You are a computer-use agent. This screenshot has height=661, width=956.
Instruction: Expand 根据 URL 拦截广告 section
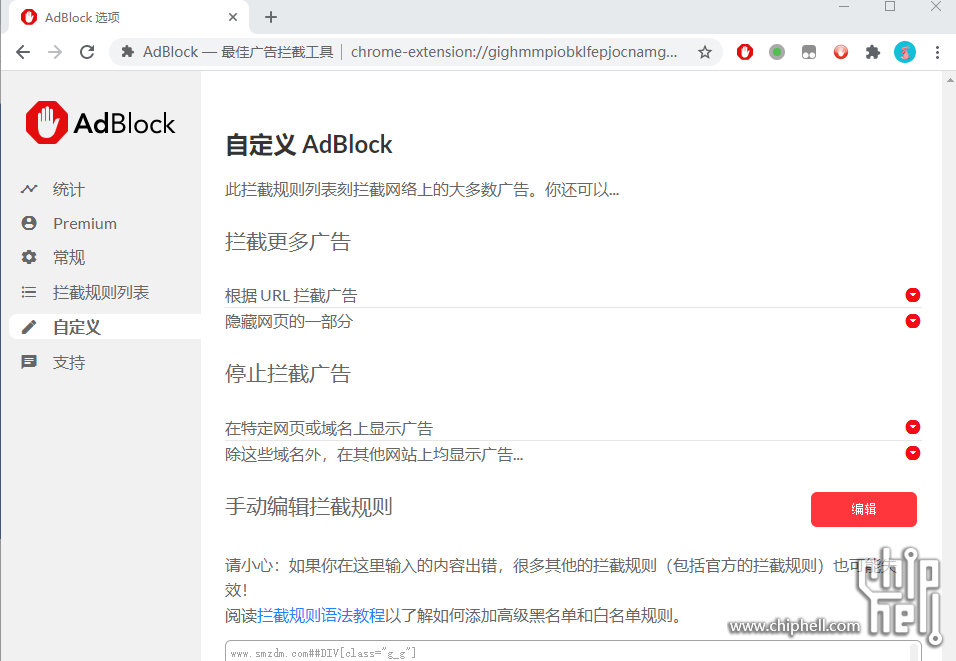click(x=912, y=295)
